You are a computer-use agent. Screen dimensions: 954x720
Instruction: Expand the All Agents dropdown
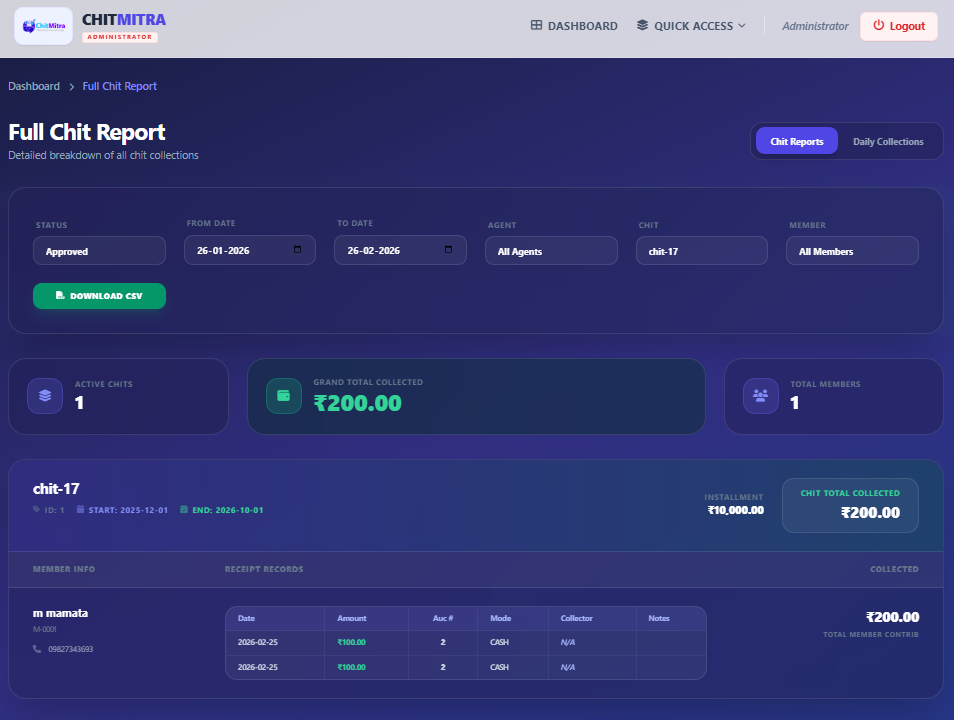point(551,251)
